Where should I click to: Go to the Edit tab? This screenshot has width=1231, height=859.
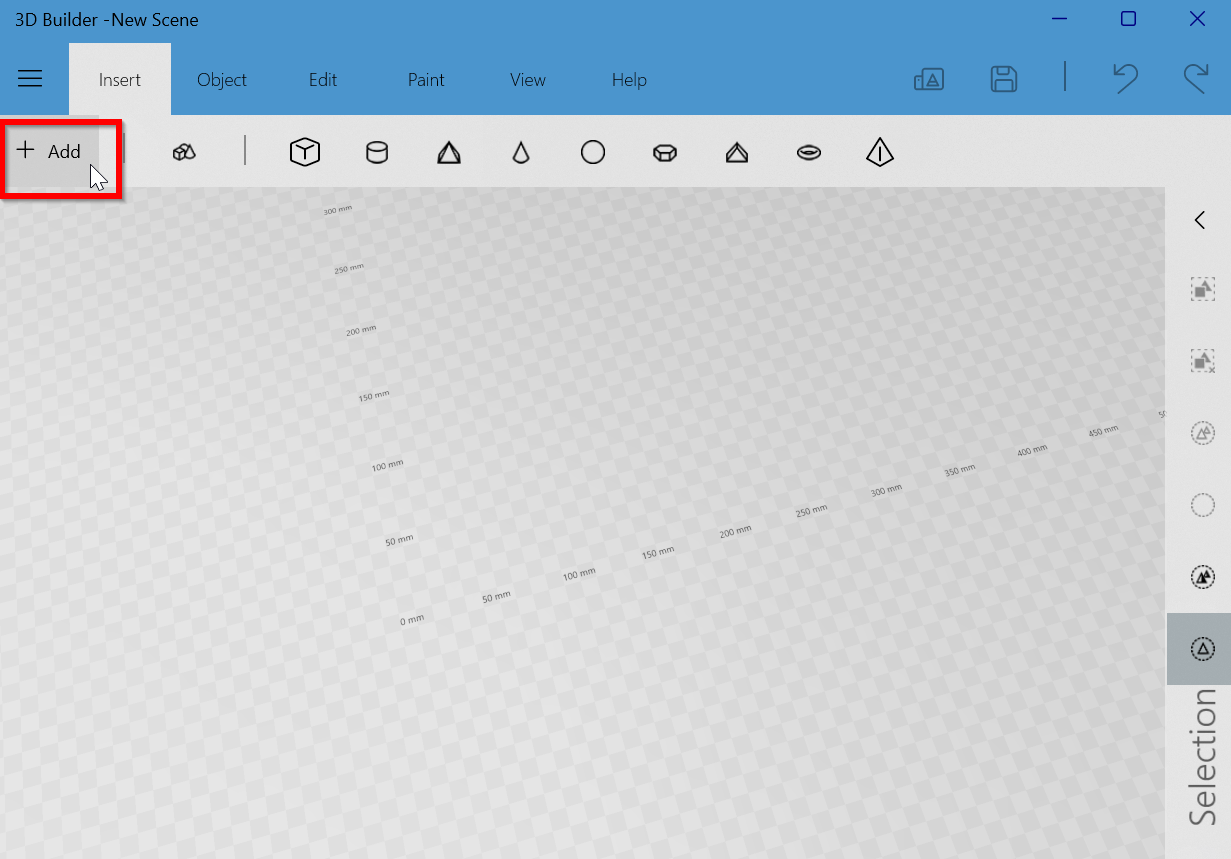(x=323, y=80)
